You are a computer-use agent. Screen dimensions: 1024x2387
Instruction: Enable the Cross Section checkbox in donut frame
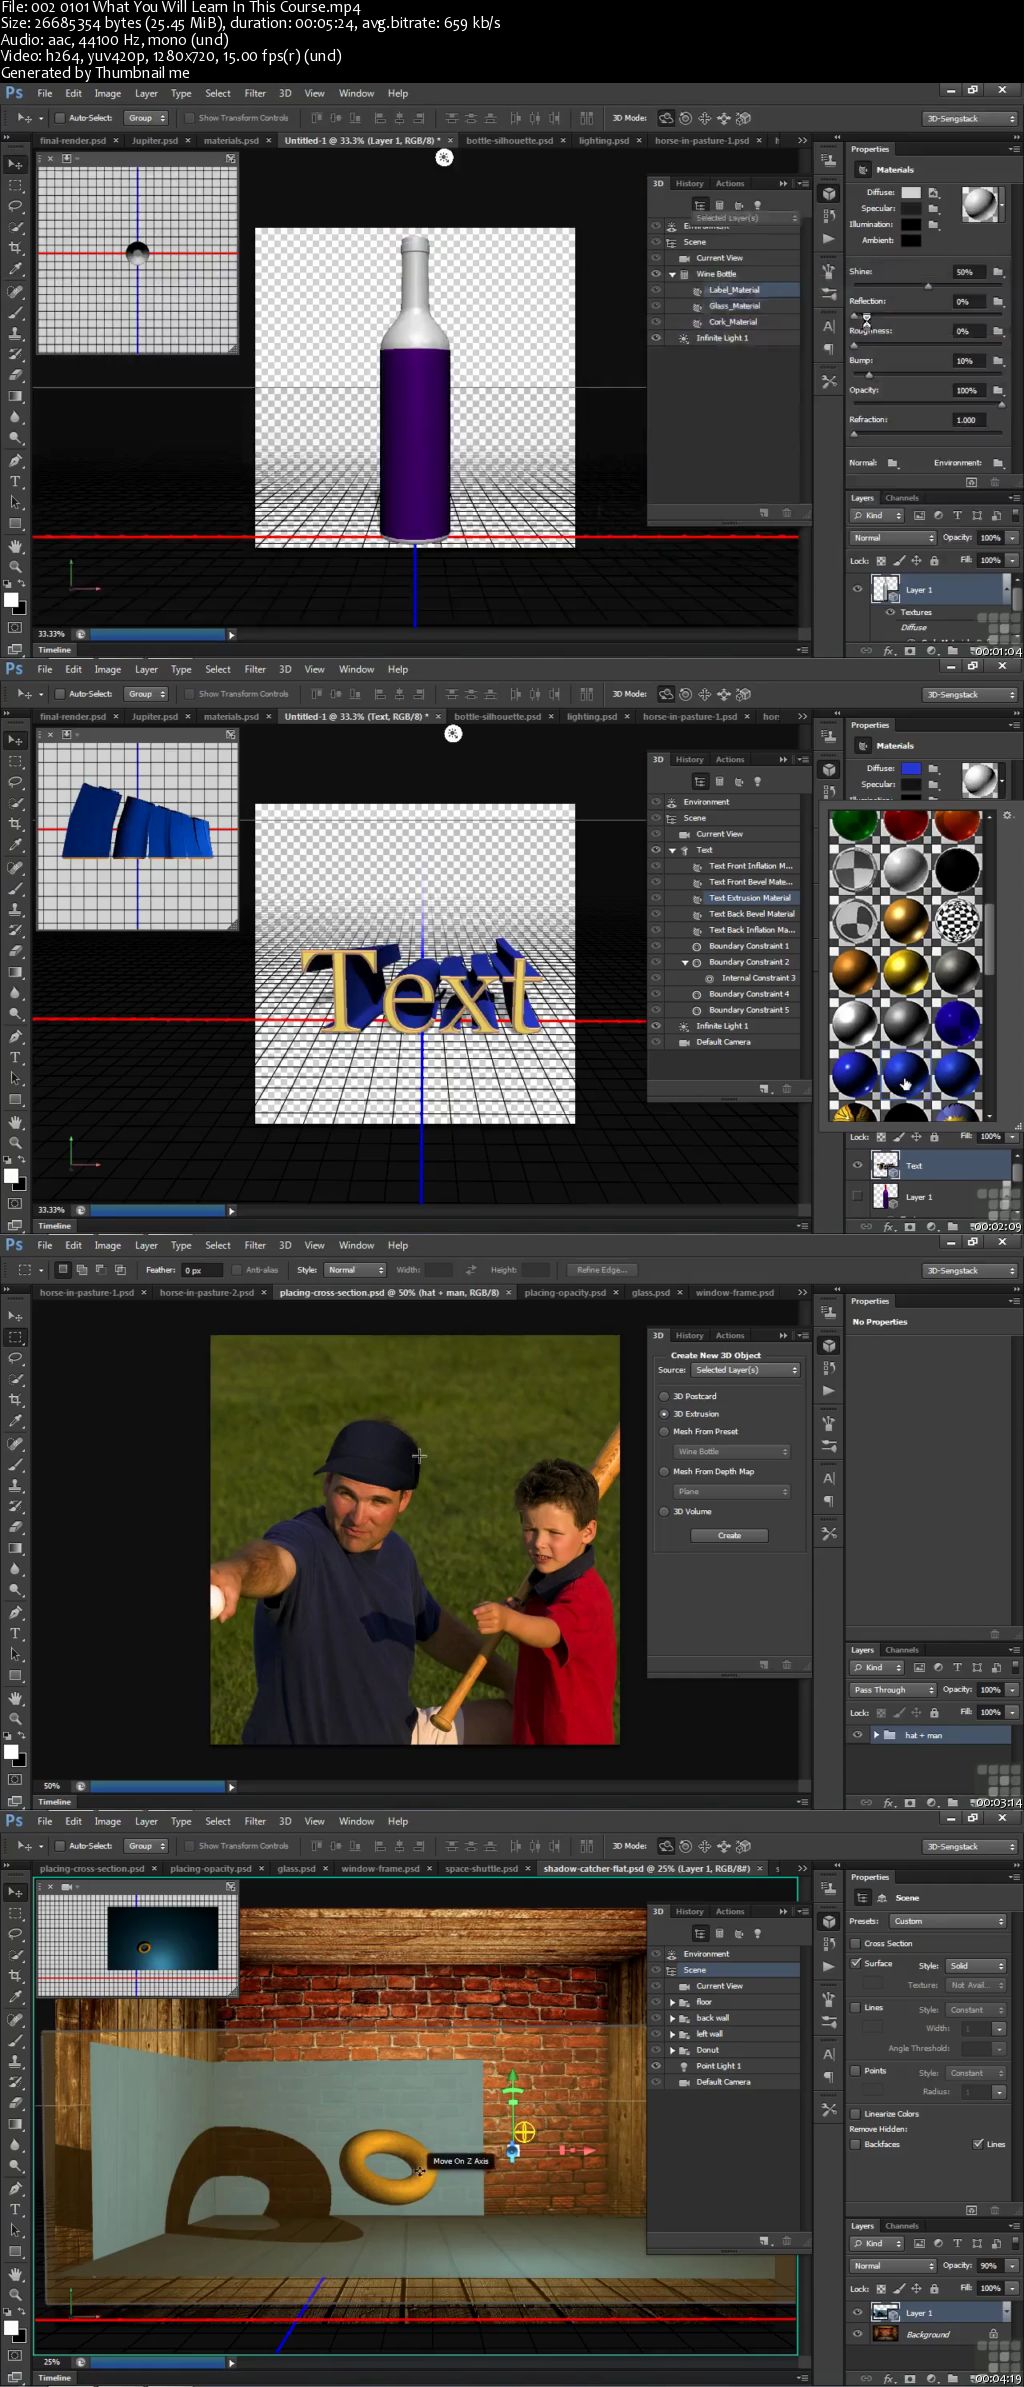pyautogui.click(x=856, y=1944)
